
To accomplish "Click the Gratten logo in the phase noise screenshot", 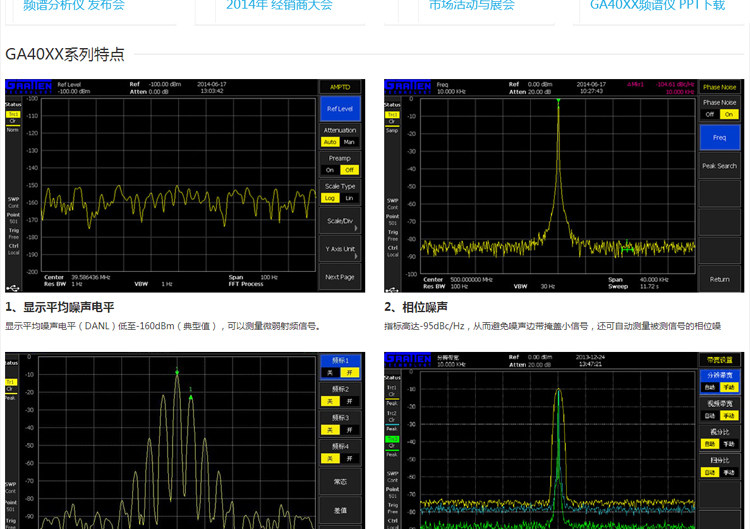I will pos(407,87).
